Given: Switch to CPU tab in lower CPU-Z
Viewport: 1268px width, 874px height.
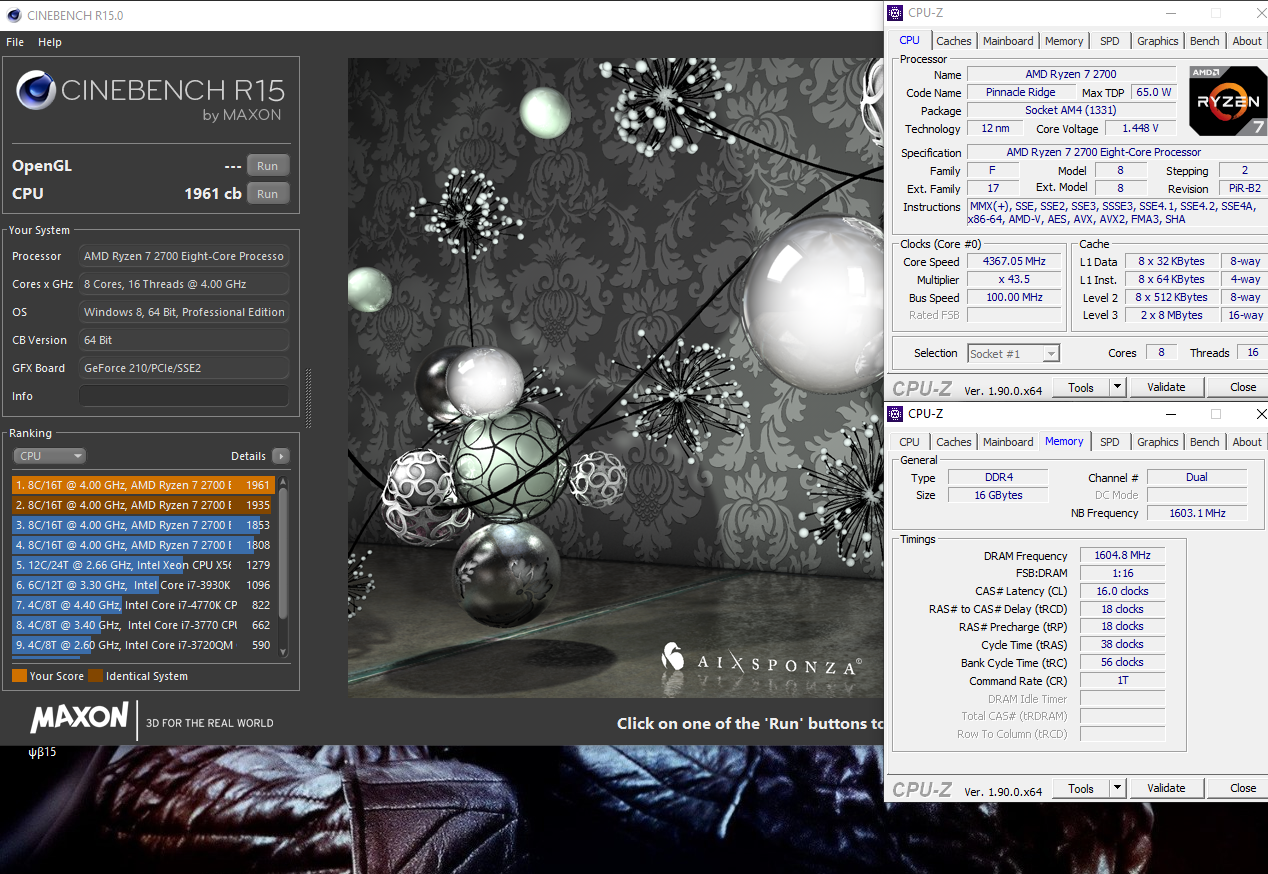Looking at the screenshot, I should (x=909, y=442).
